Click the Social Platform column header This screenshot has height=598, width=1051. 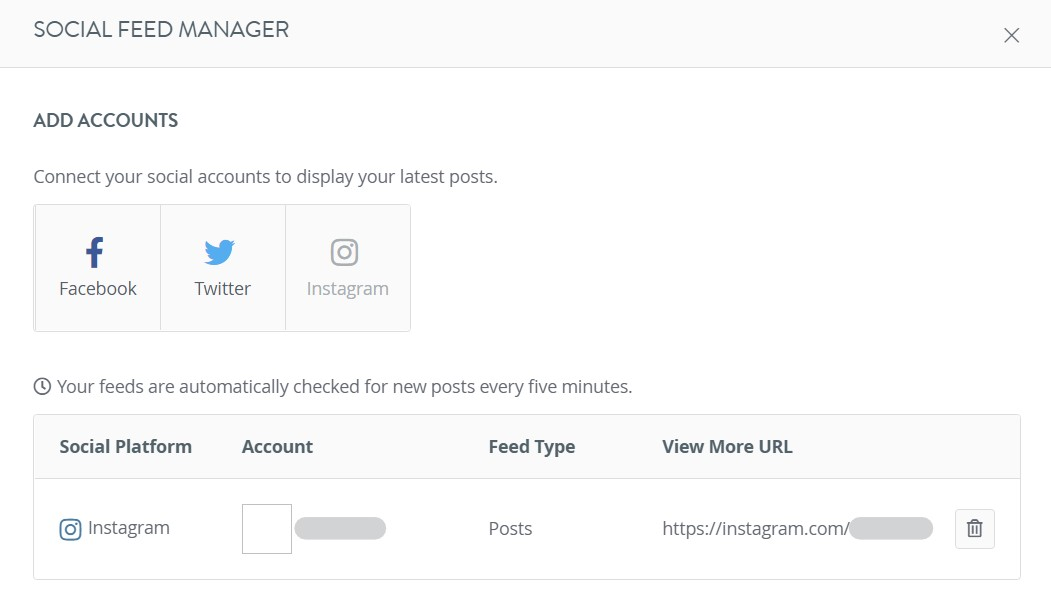click(x=125, y=447)
